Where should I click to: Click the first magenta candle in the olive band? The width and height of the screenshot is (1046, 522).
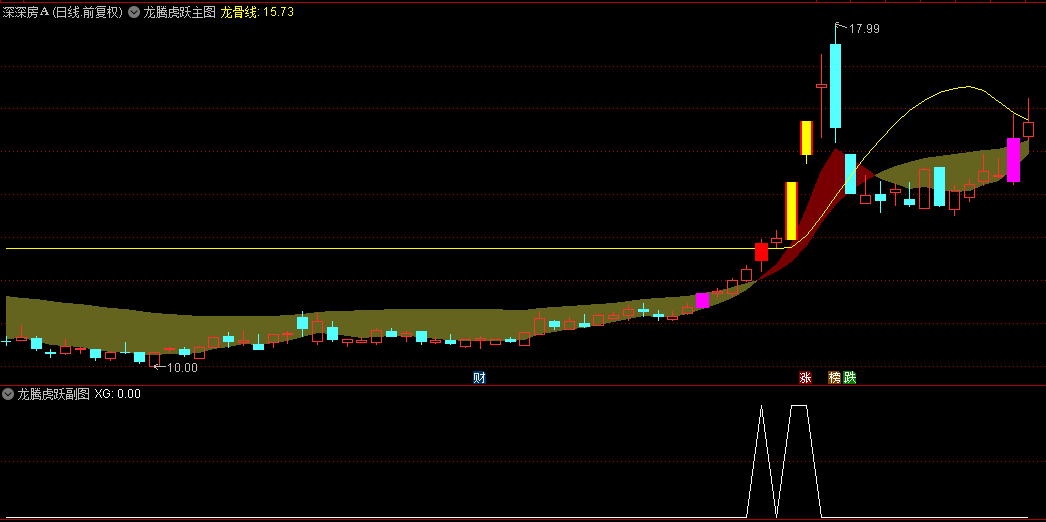[x=702, y=300]
